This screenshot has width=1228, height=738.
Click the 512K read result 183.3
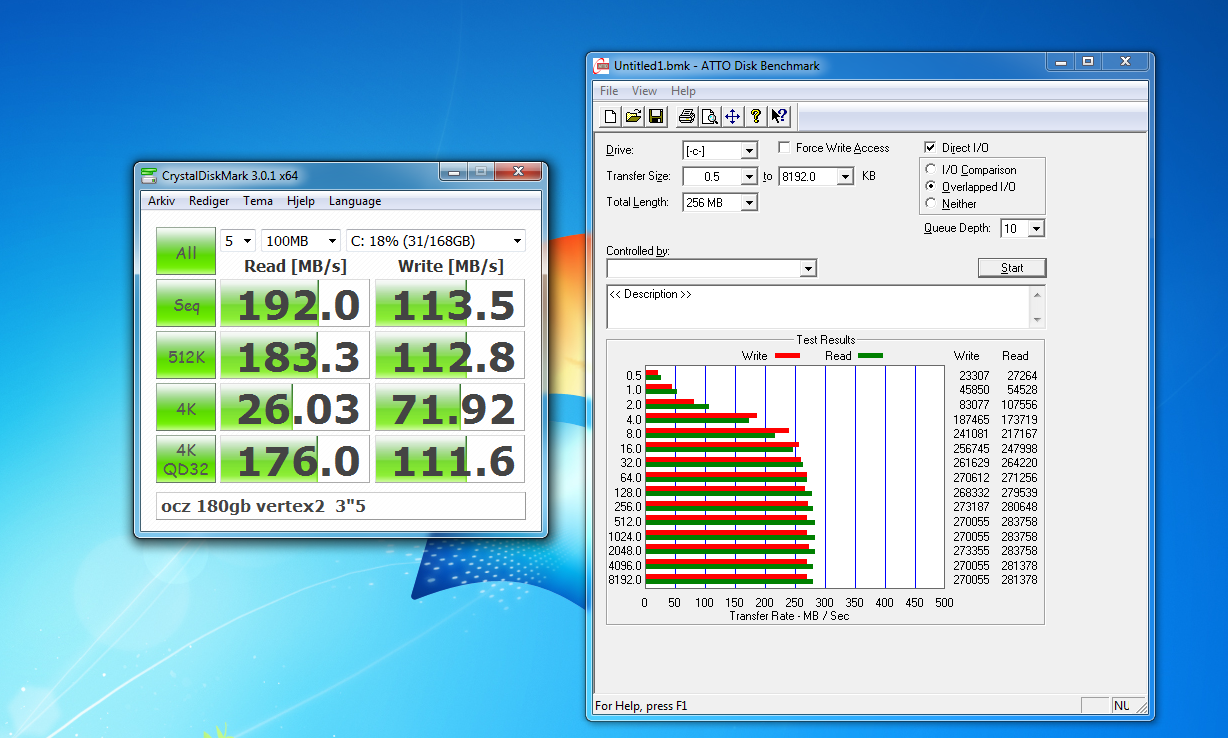tap(295, 356)
